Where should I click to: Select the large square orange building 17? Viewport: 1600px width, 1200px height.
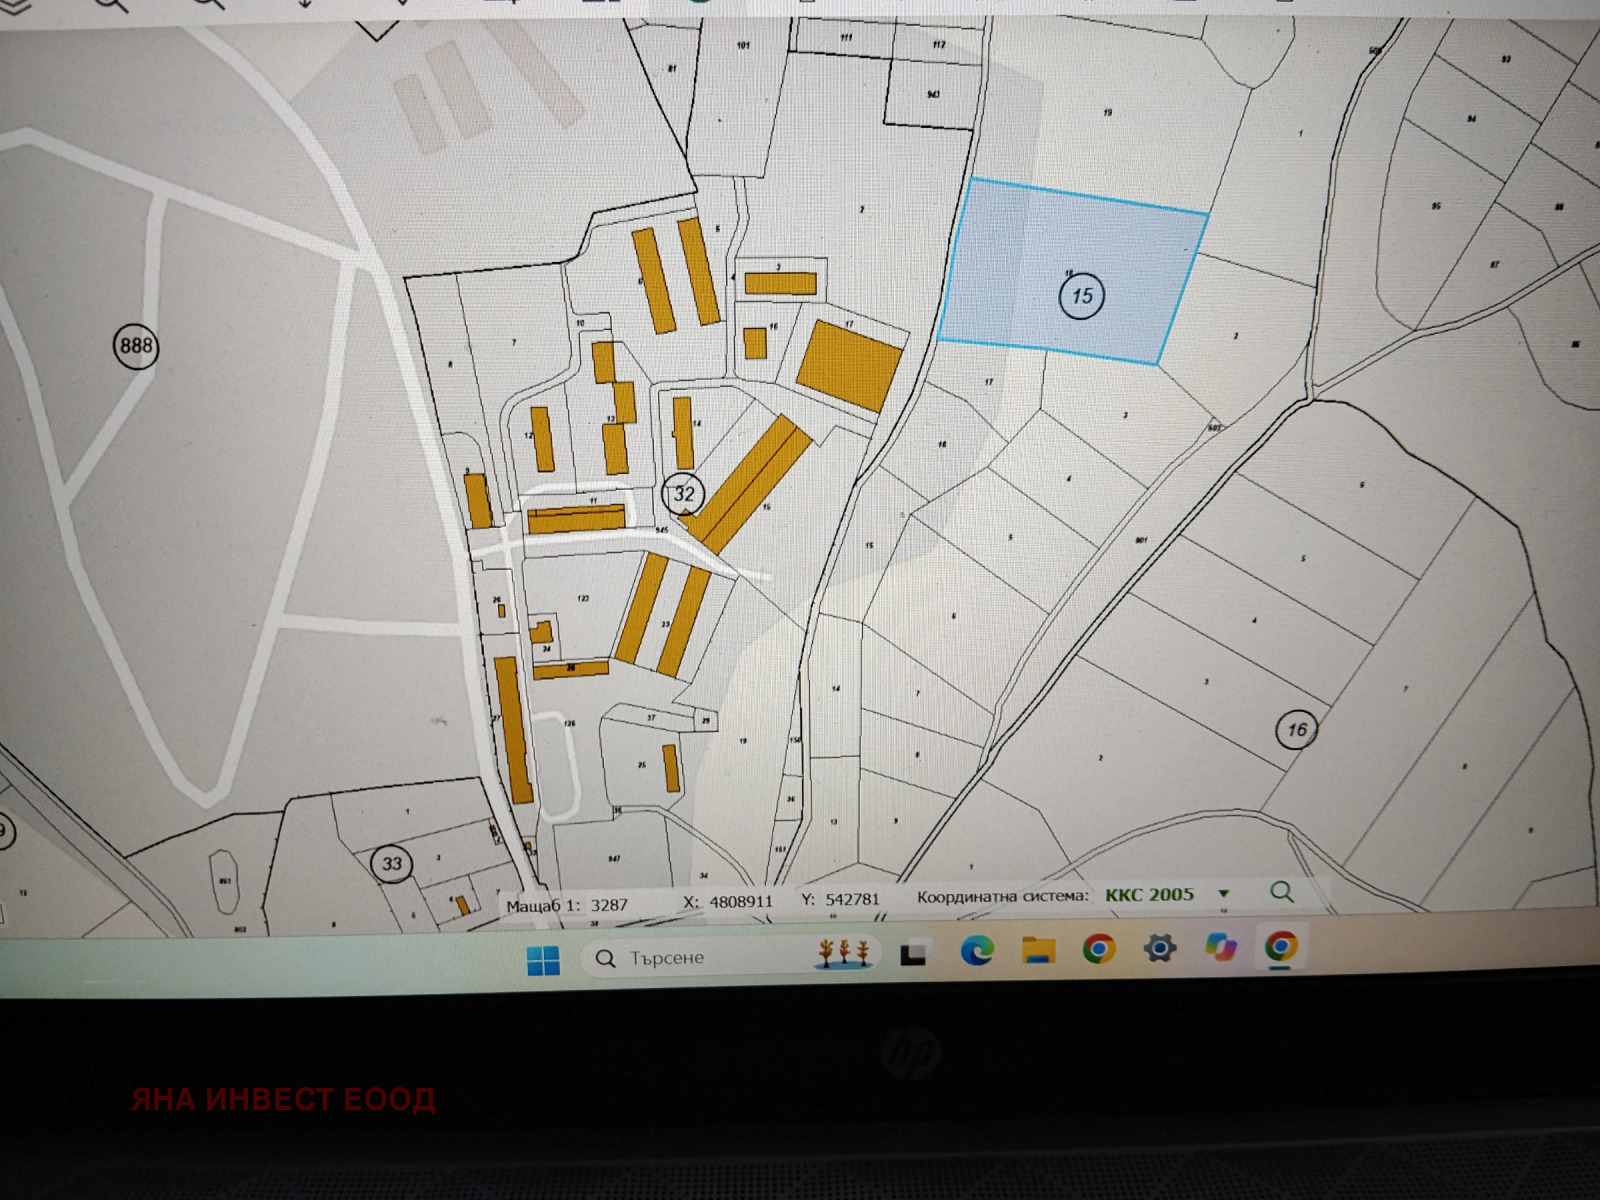[x=850, y=366]
